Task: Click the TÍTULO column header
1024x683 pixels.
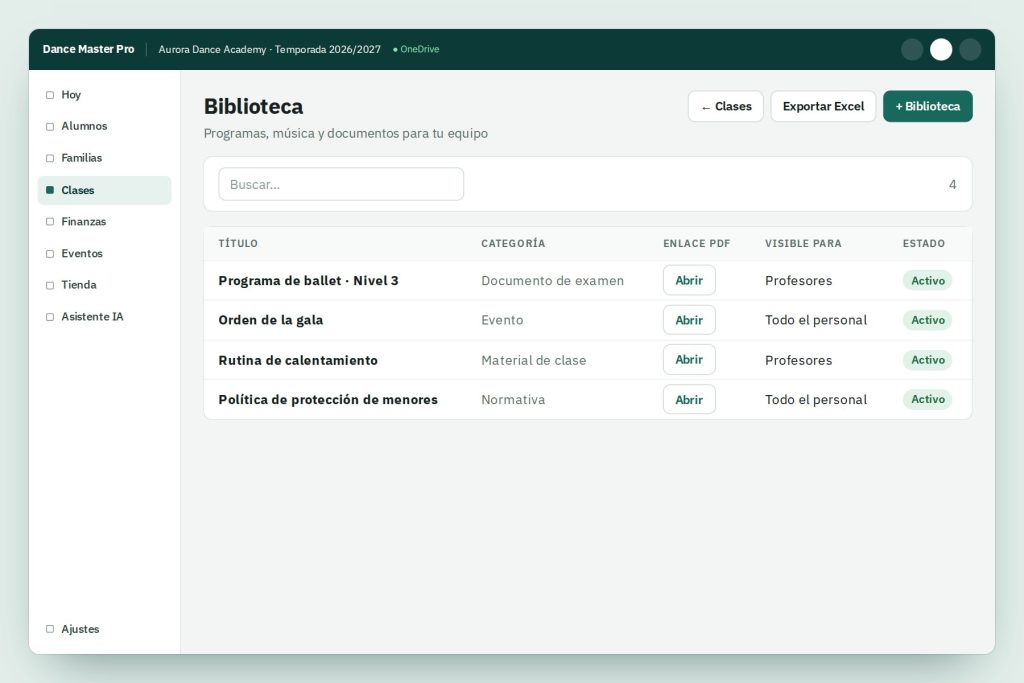Action: [238, 244]
